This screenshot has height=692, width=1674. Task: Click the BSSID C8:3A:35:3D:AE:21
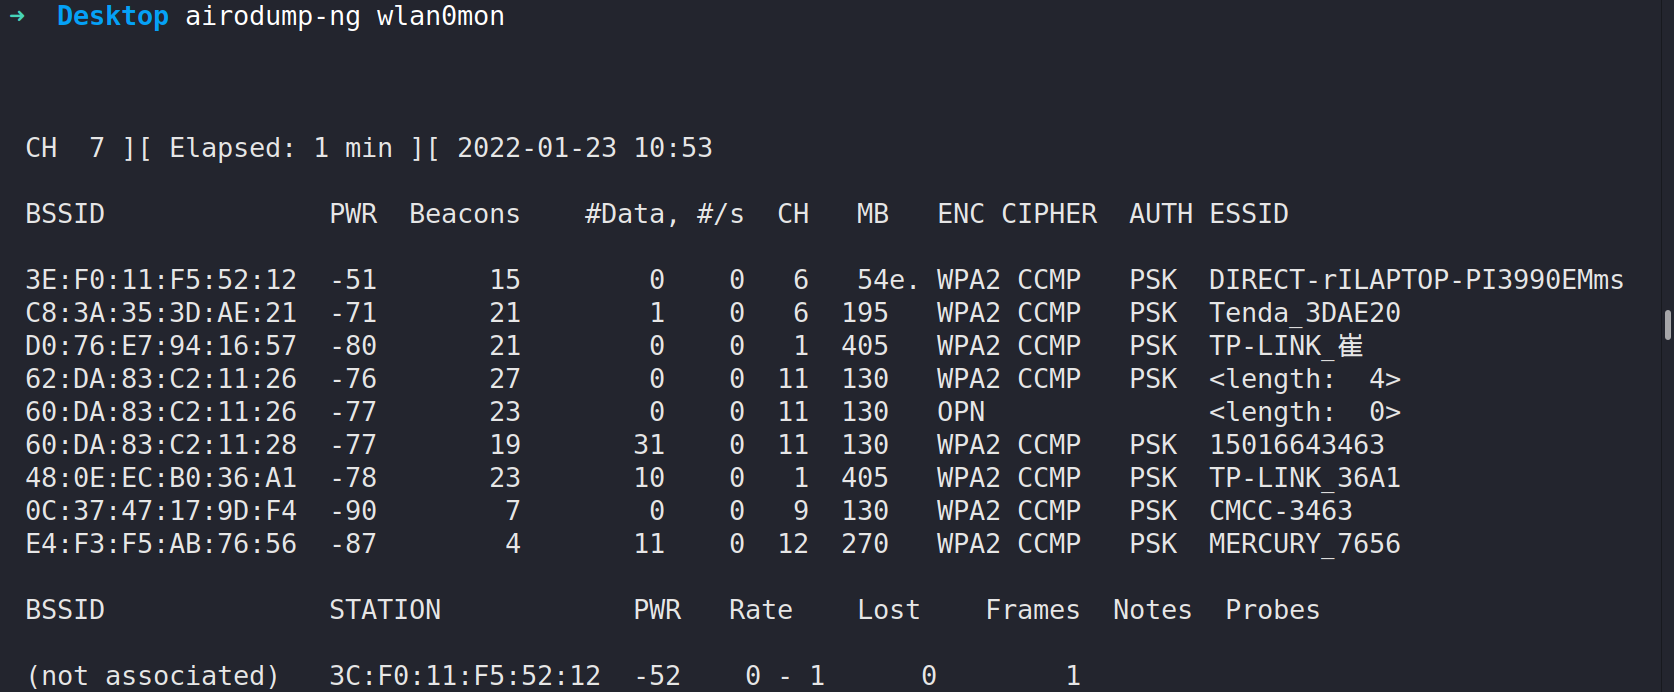tap(161, 313)
